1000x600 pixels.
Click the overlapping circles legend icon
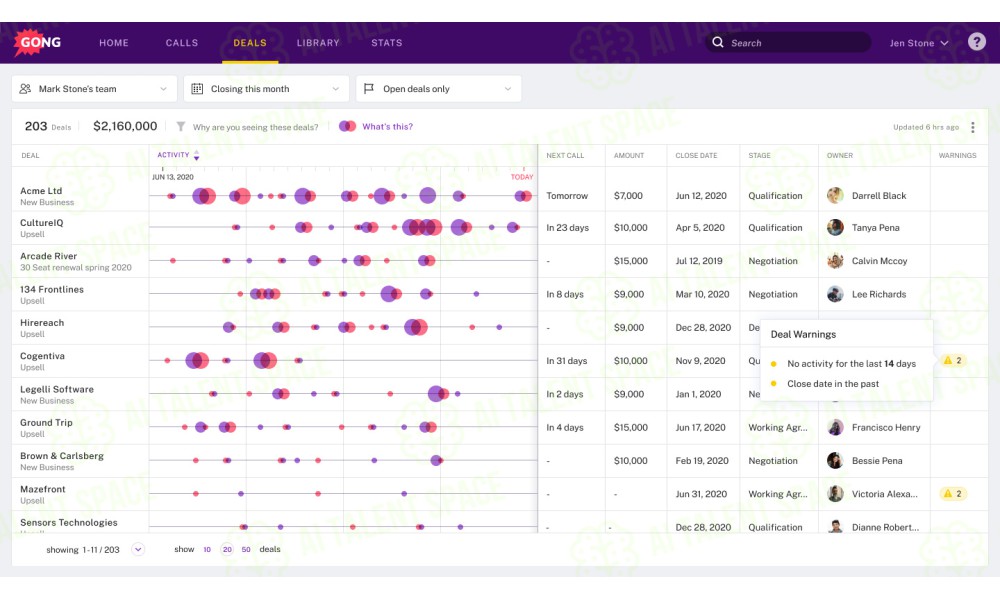click(x=348, y=126)
